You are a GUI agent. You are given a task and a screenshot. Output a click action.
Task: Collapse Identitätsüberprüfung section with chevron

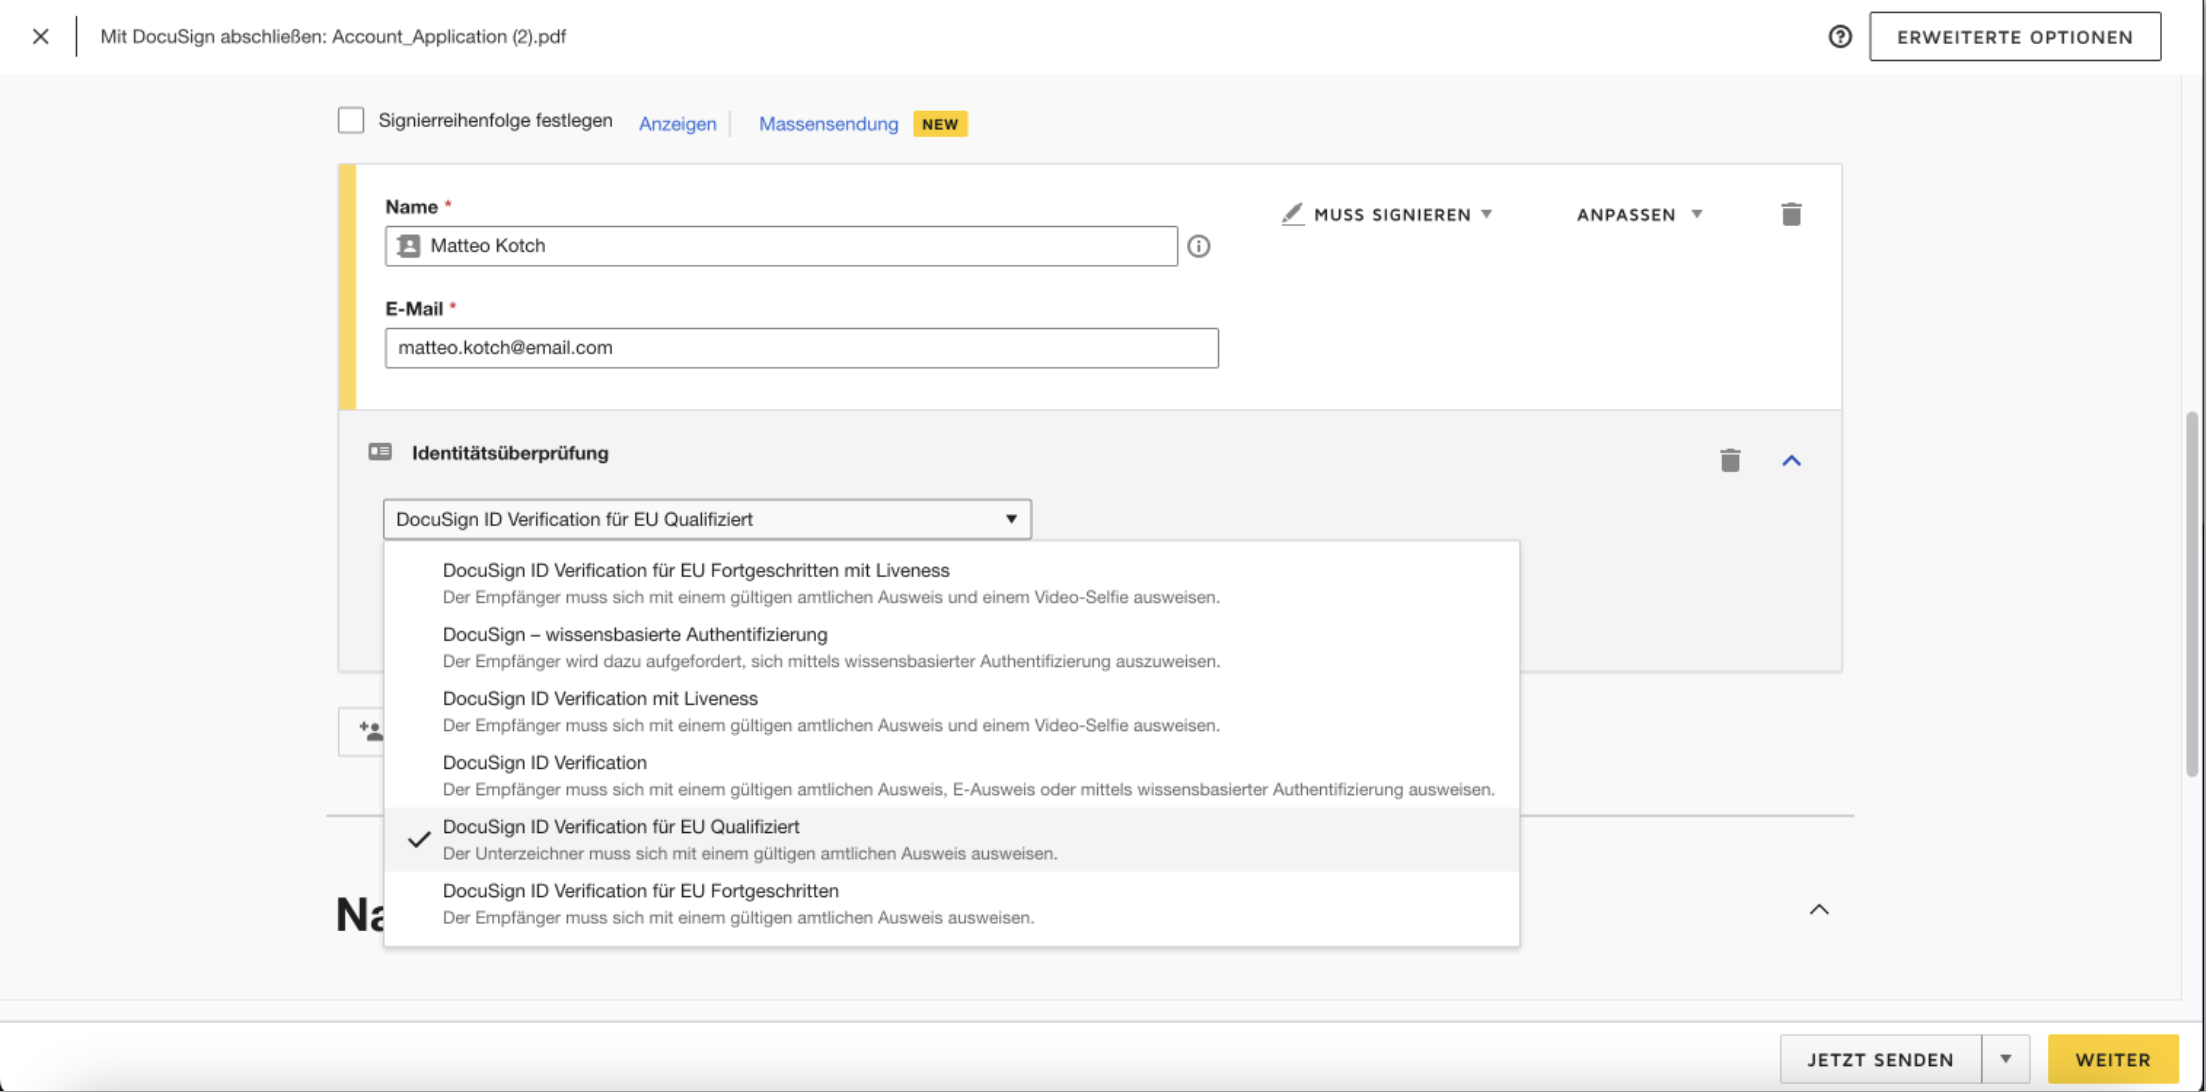click(1790, 461)
